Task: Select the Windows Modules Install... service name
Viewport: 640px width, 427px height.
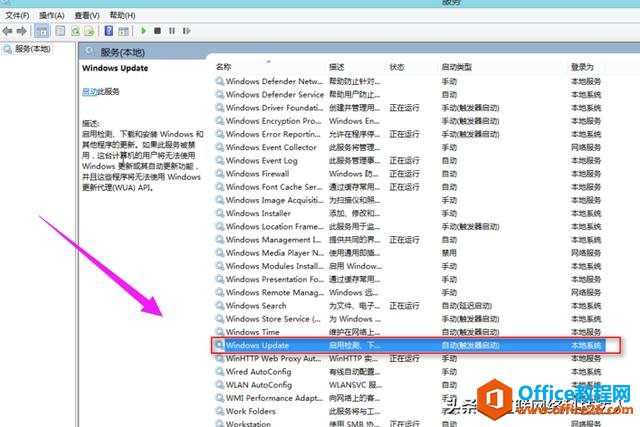Action: (275, 266)
